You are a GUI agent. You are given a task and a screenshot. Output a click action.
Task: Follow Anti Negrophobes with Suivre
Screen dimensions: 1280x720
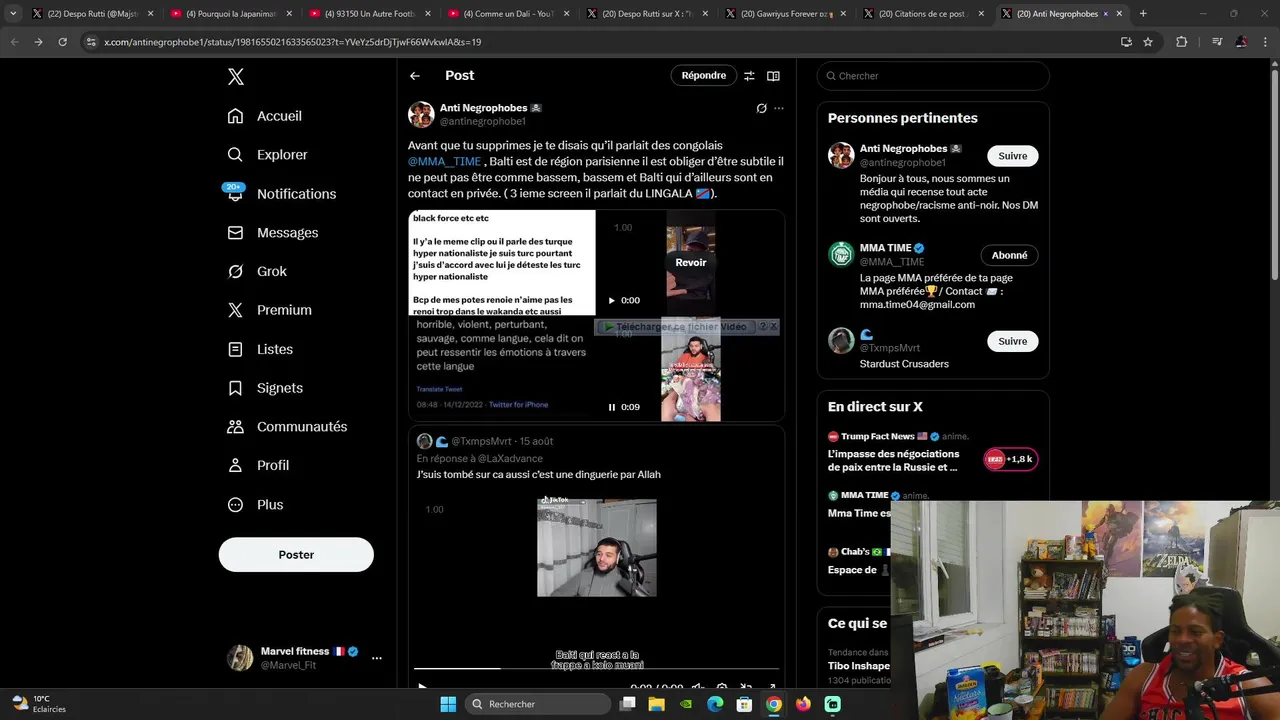[x=1012, y=156]
